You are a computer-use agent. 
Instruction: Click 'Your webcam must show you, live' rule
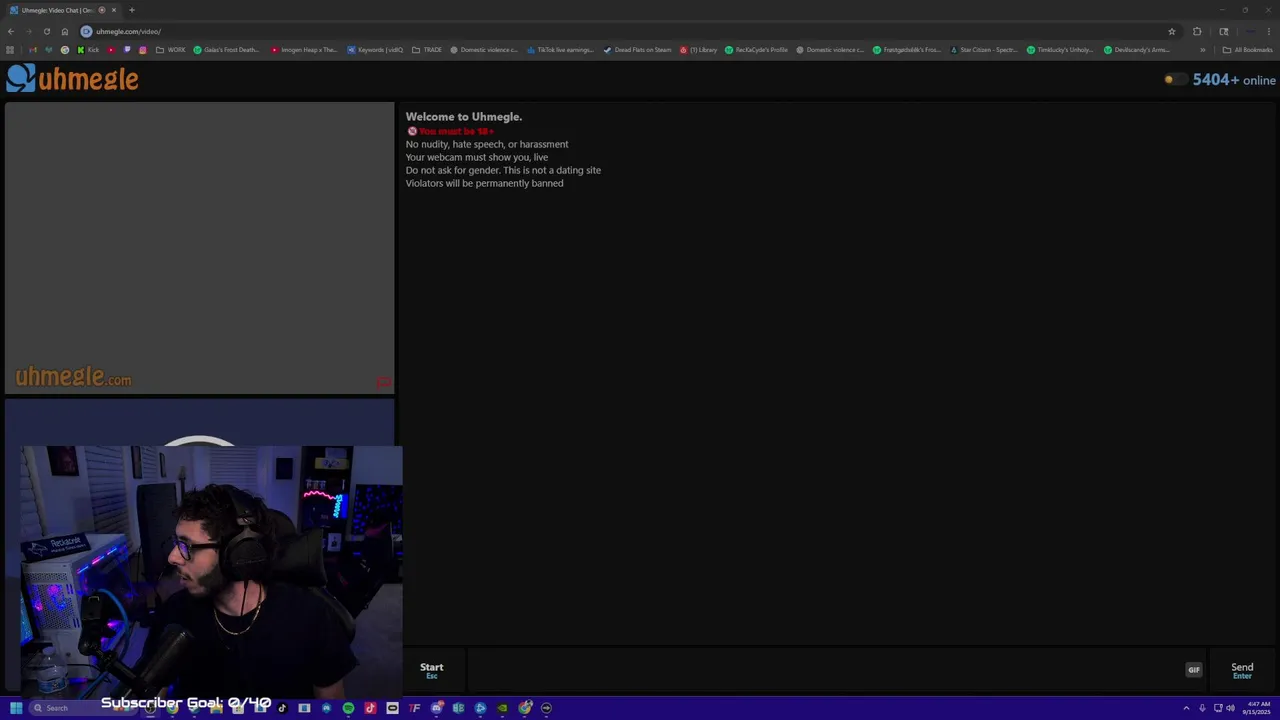point(477,157)
